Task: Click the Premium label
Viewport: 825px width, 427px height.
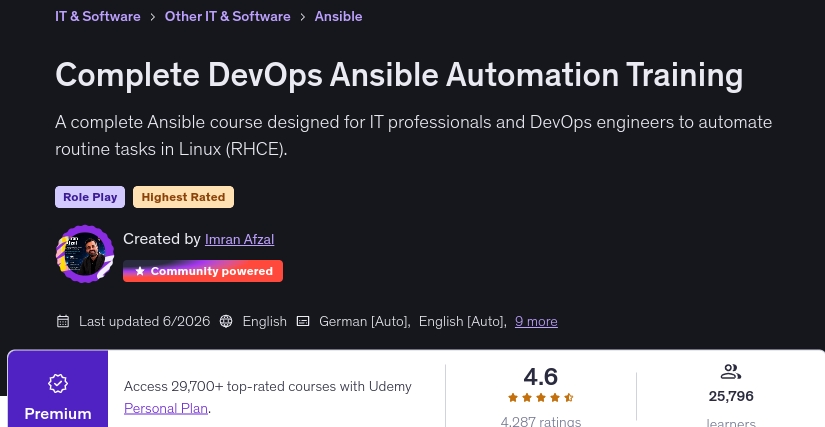Action: (58, 414)
